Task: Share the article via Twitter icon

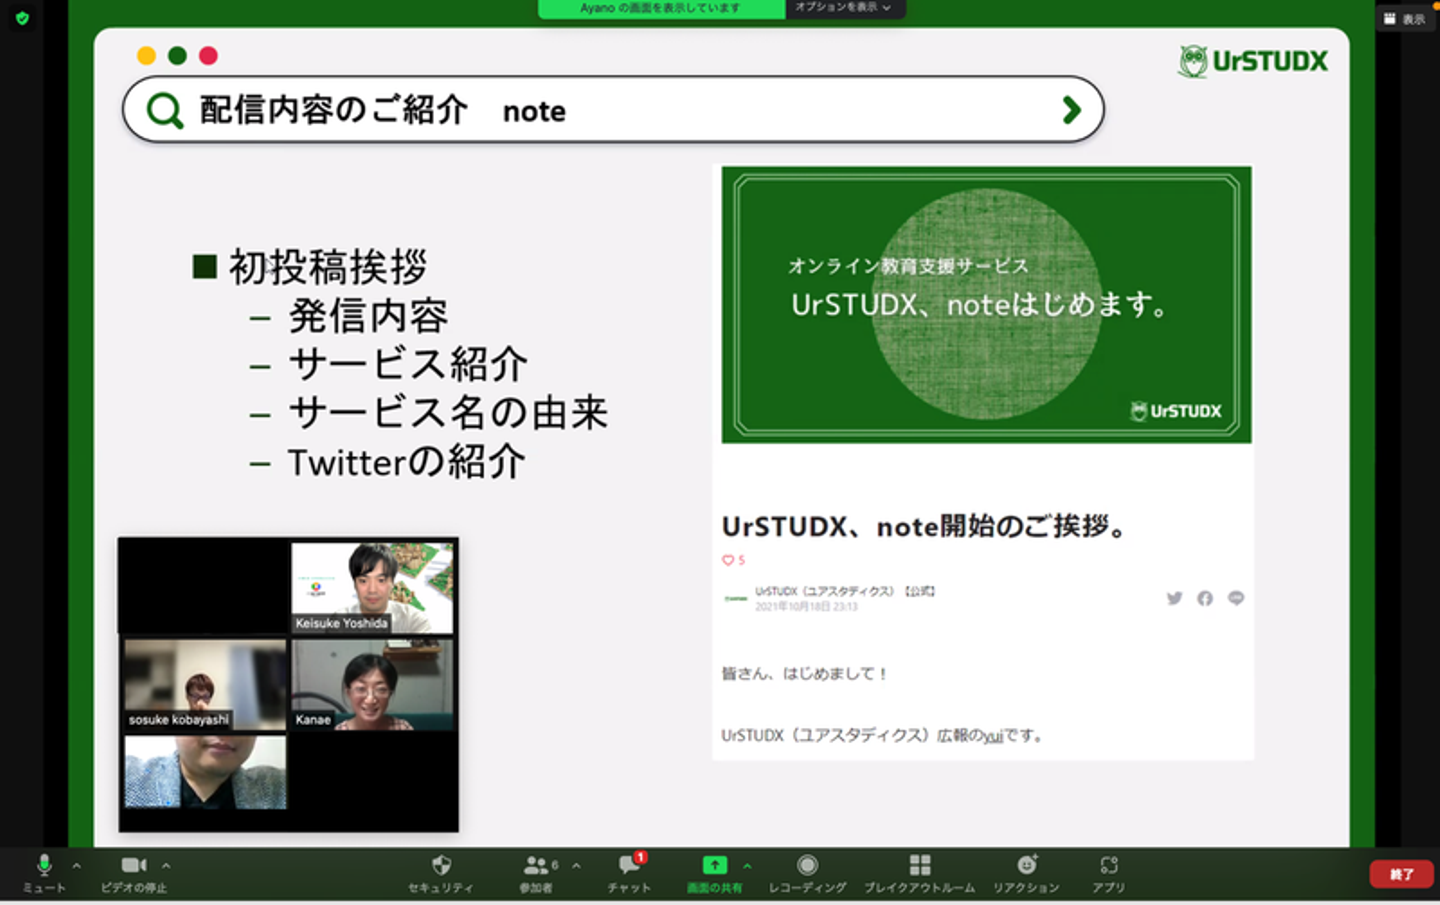Action: pos(1174,598)
